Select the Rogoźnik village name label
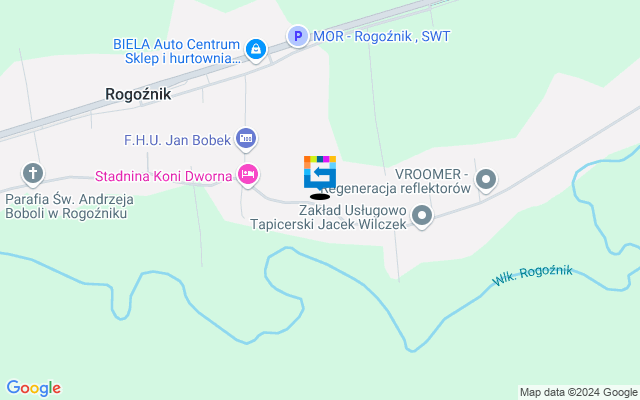The height and width of the screenshot is (400, 640). 138,94
